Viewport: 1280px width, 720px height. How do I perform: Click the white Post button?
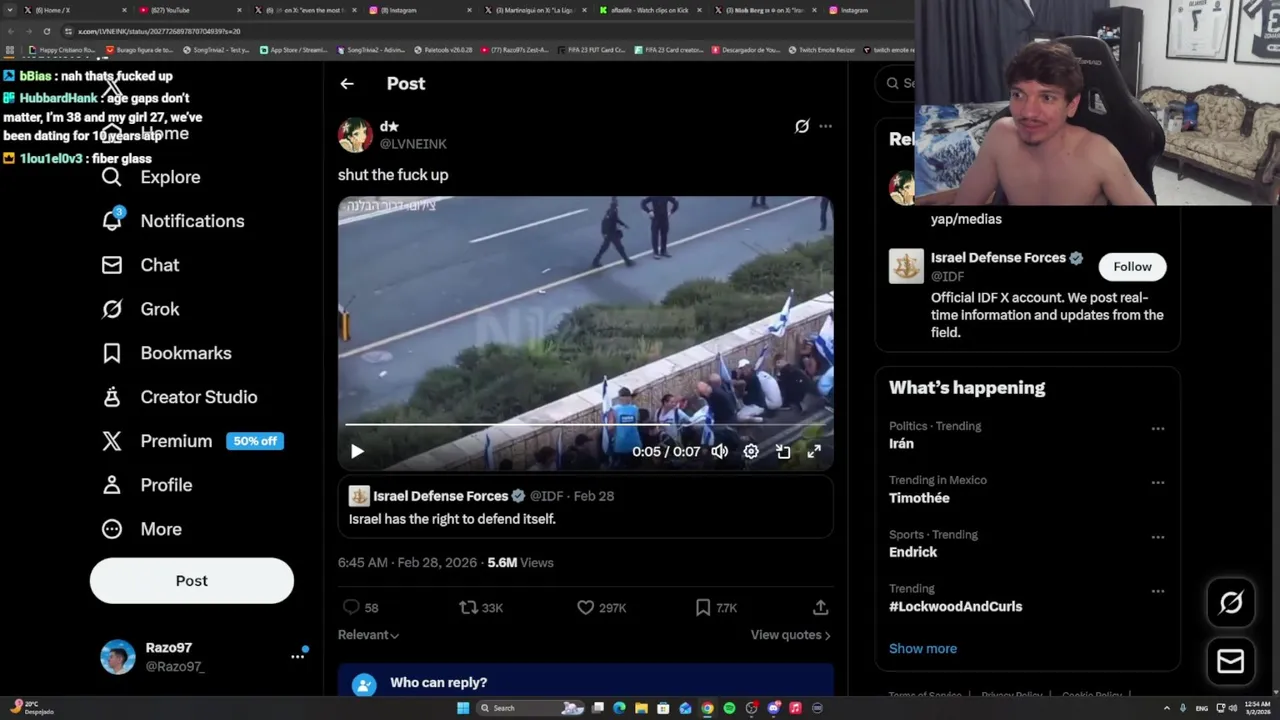click(192, 581)
